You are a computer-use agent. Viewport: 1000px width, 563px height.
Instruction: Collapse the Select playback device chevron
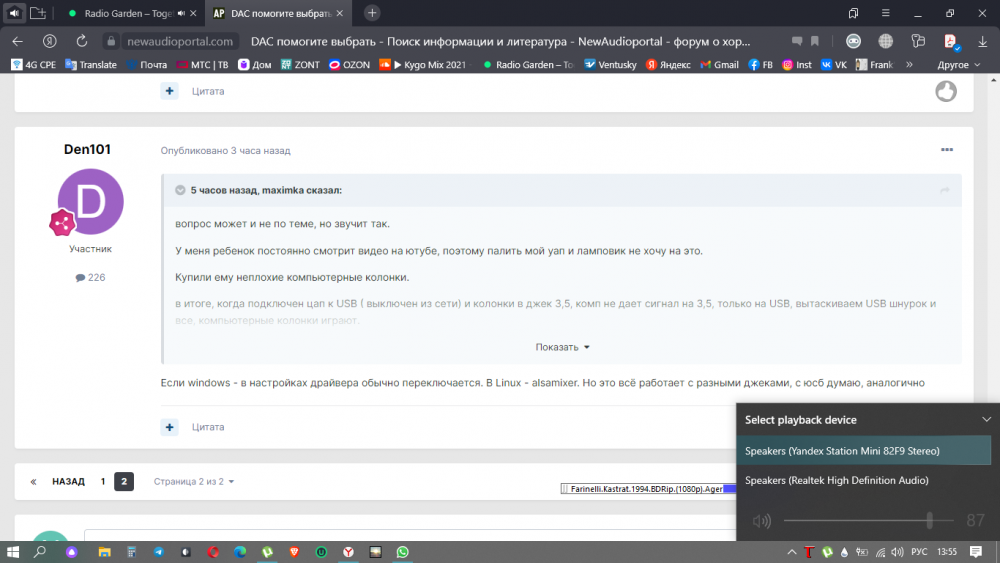point(986,420)
